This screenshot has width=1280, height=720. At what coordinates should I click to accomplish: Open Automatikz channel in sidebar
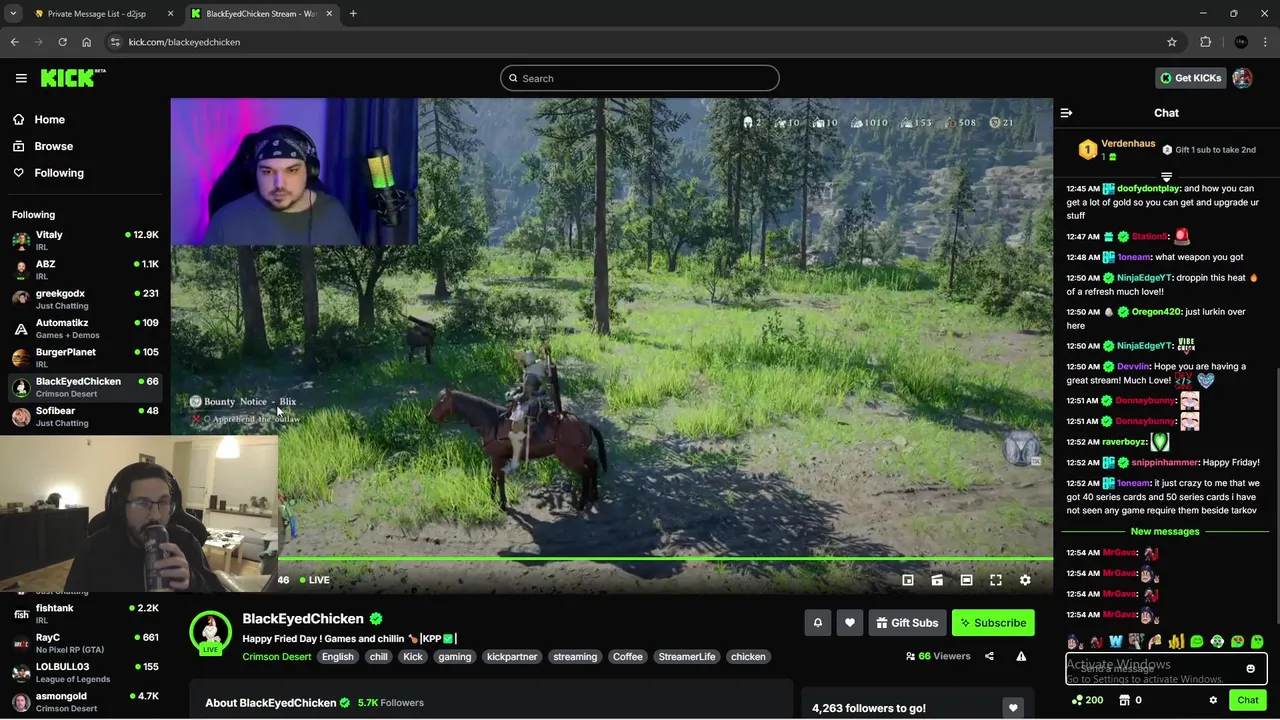pyautogui.click(x=85, y=328)
